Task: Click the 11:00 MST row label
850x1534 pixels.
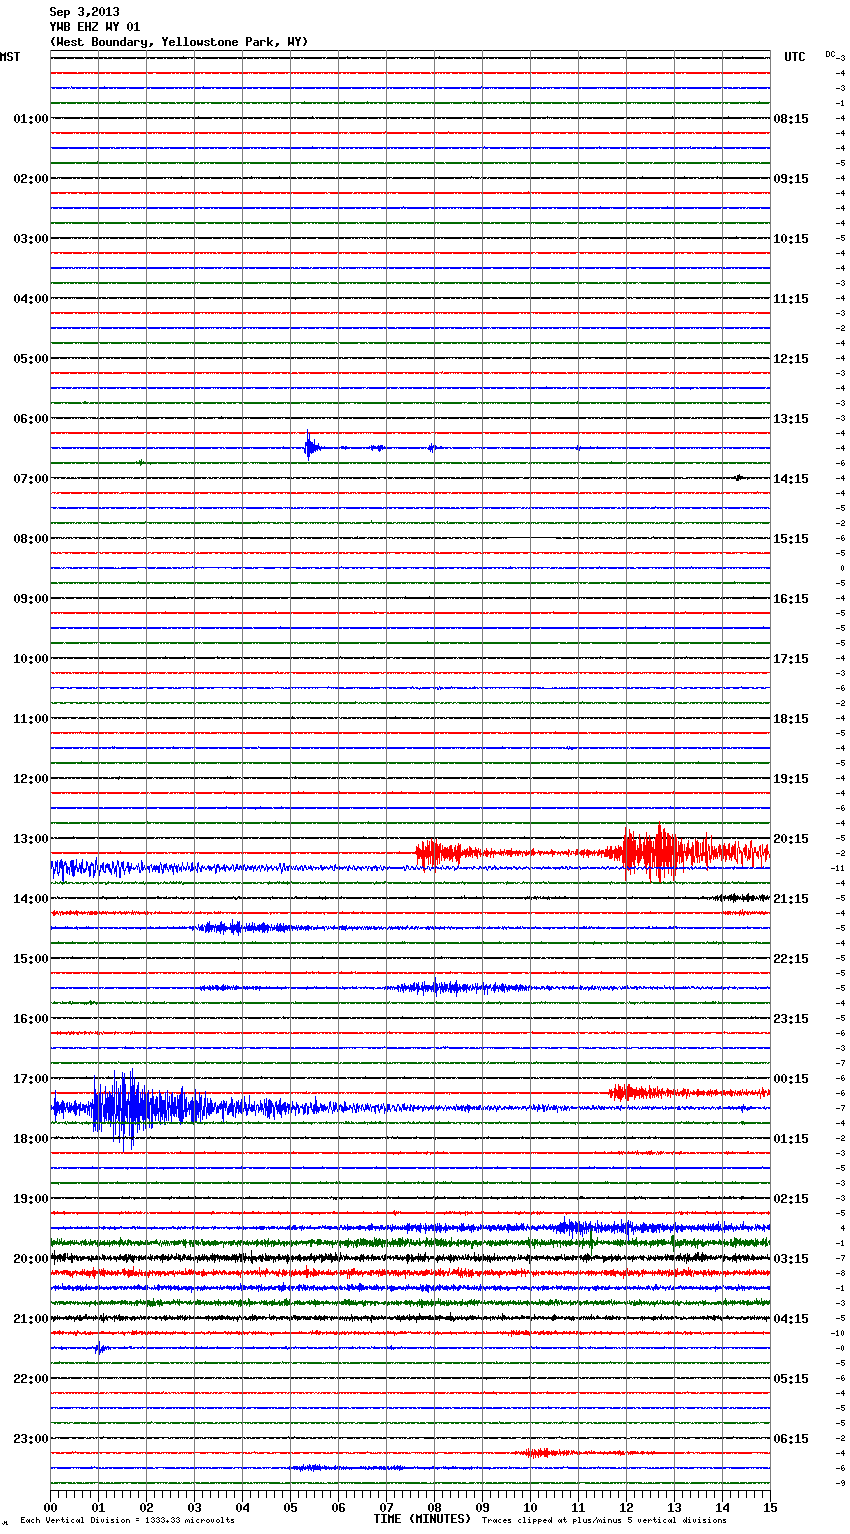Action: pyautogui.click(x=31, y=719)
